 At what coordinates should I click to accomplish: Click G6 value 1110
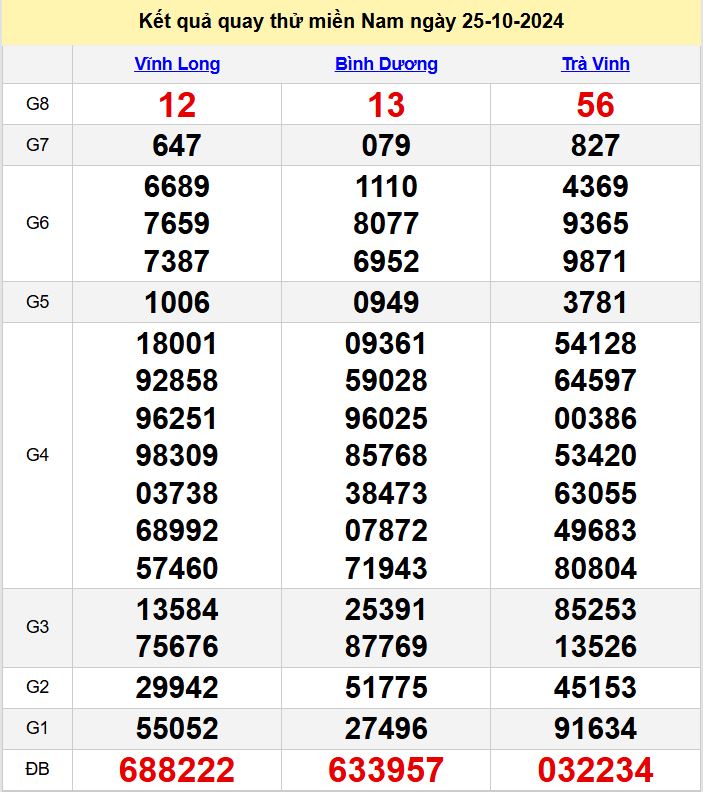(386, 186)
